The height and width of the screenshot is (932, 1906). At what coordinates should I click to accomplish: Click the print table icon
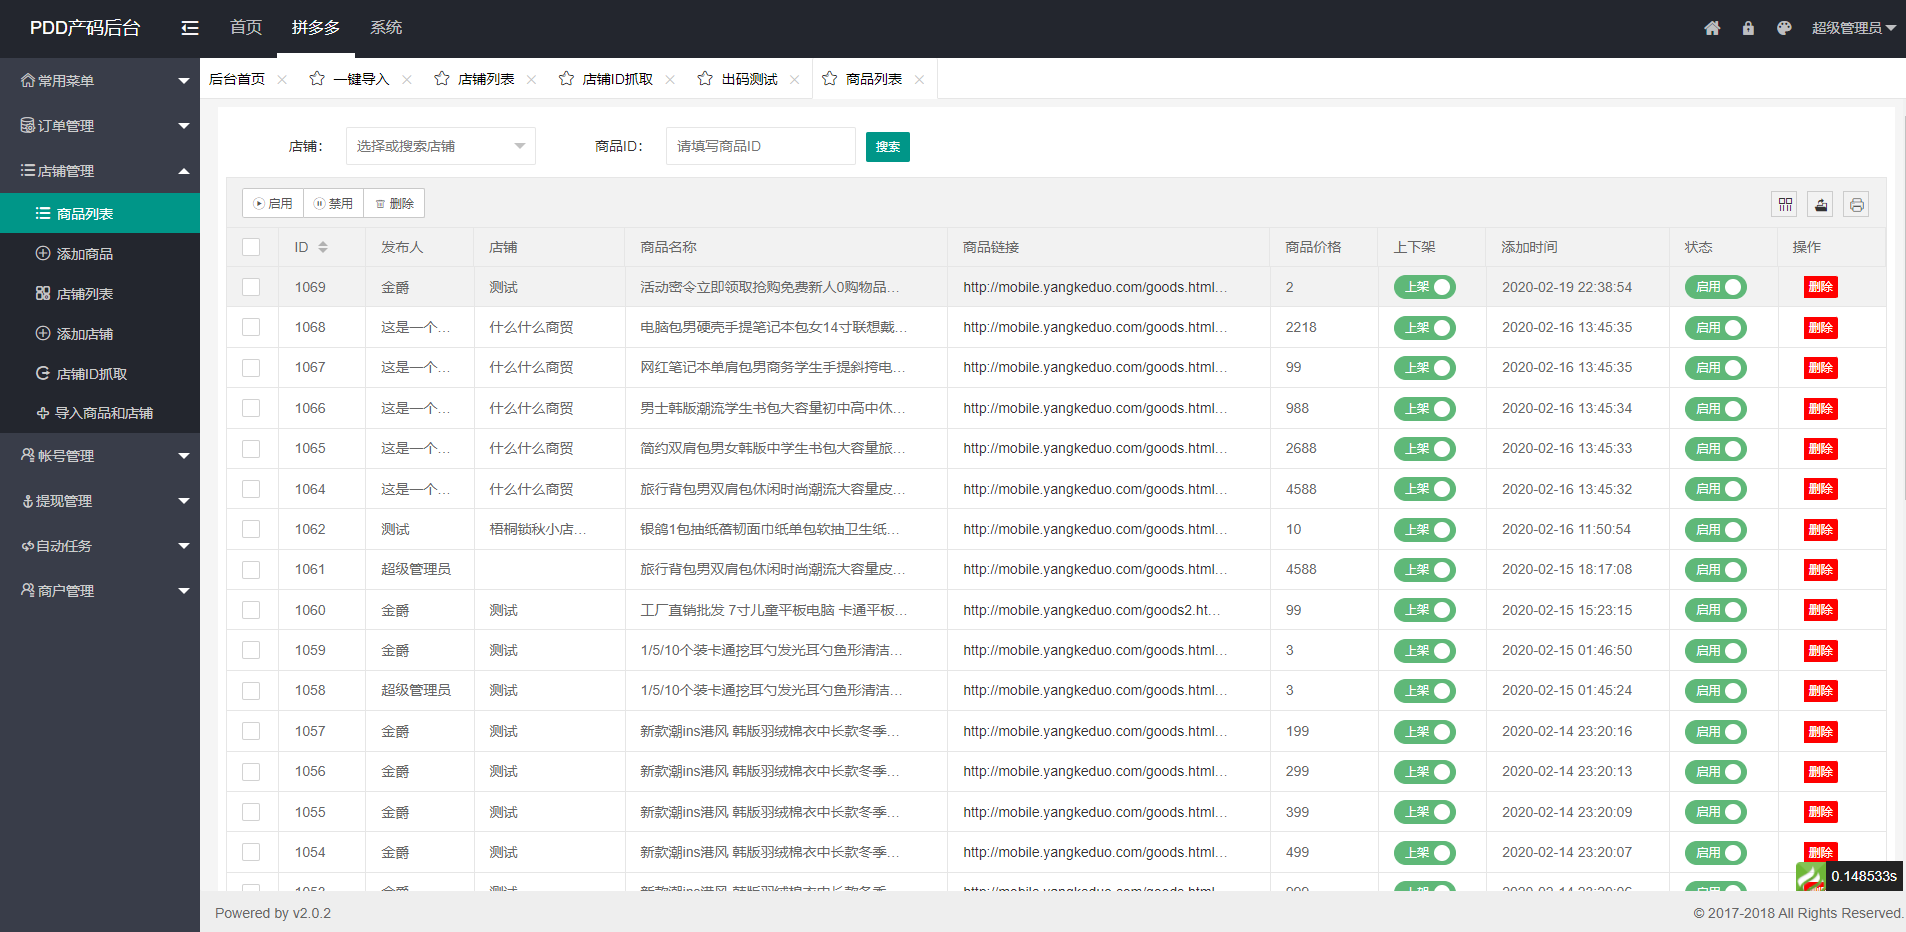click(x=1856, y=205)
